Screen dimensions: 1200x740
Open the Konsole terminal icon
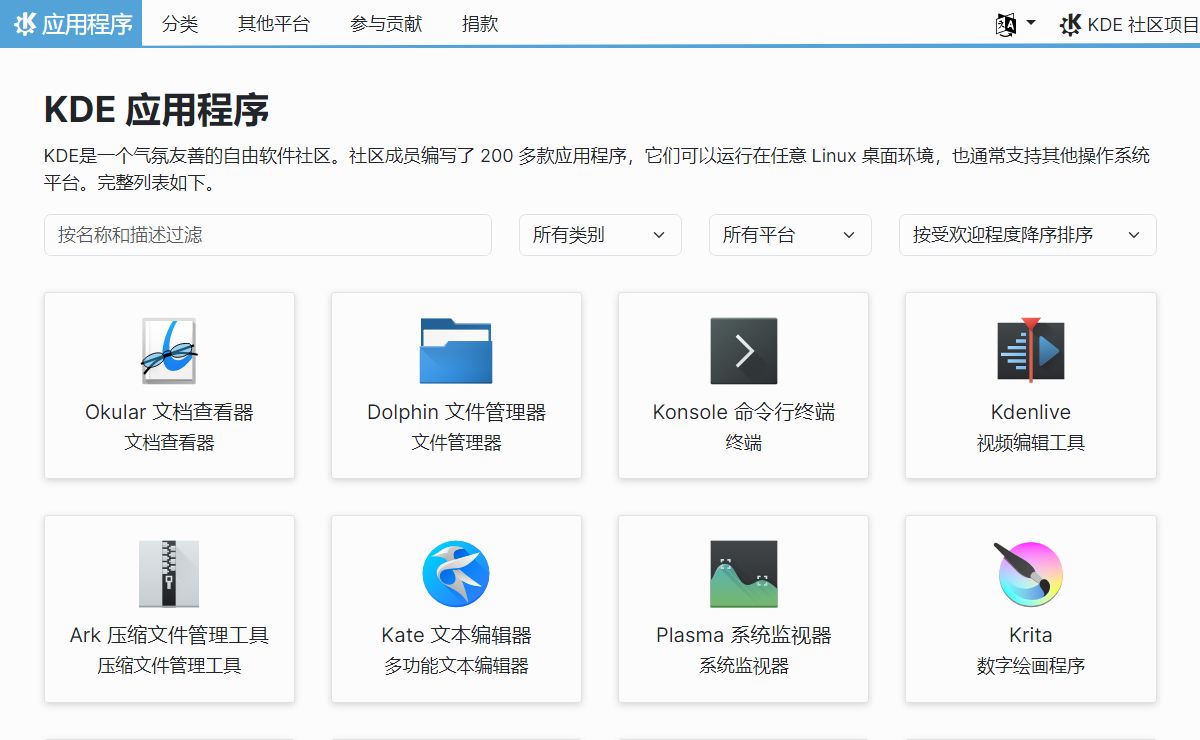click(743, 351)
